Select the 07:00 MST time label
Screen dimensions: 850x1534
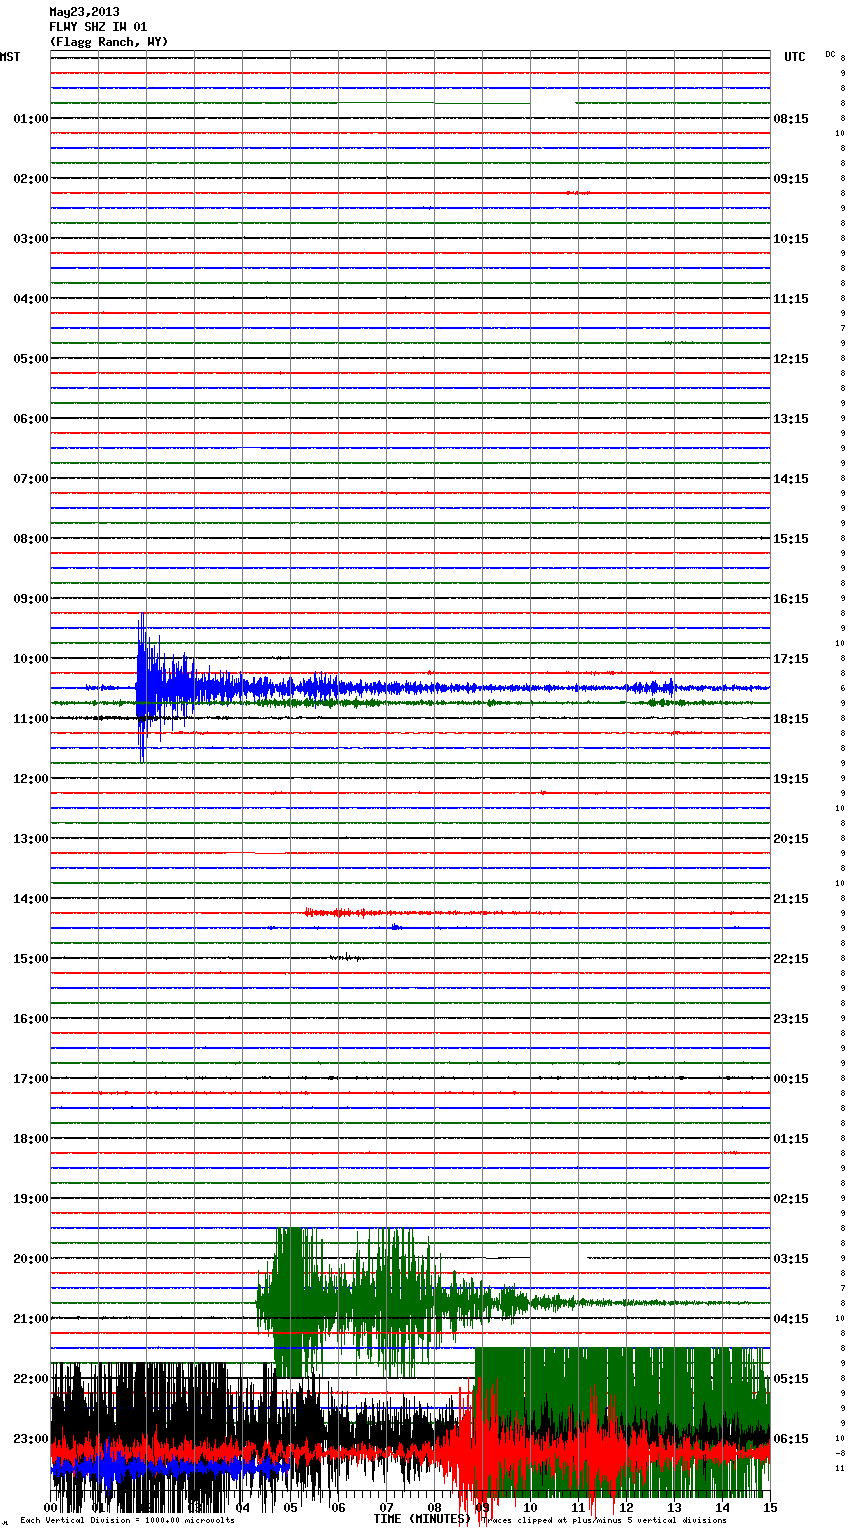click(30, 479)
